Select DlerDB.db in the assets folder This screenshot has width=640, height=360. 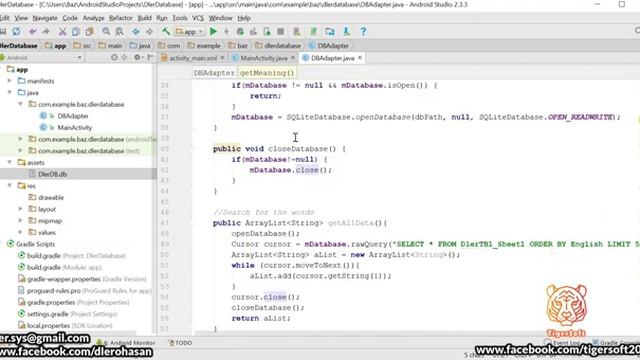click(52, 174)
